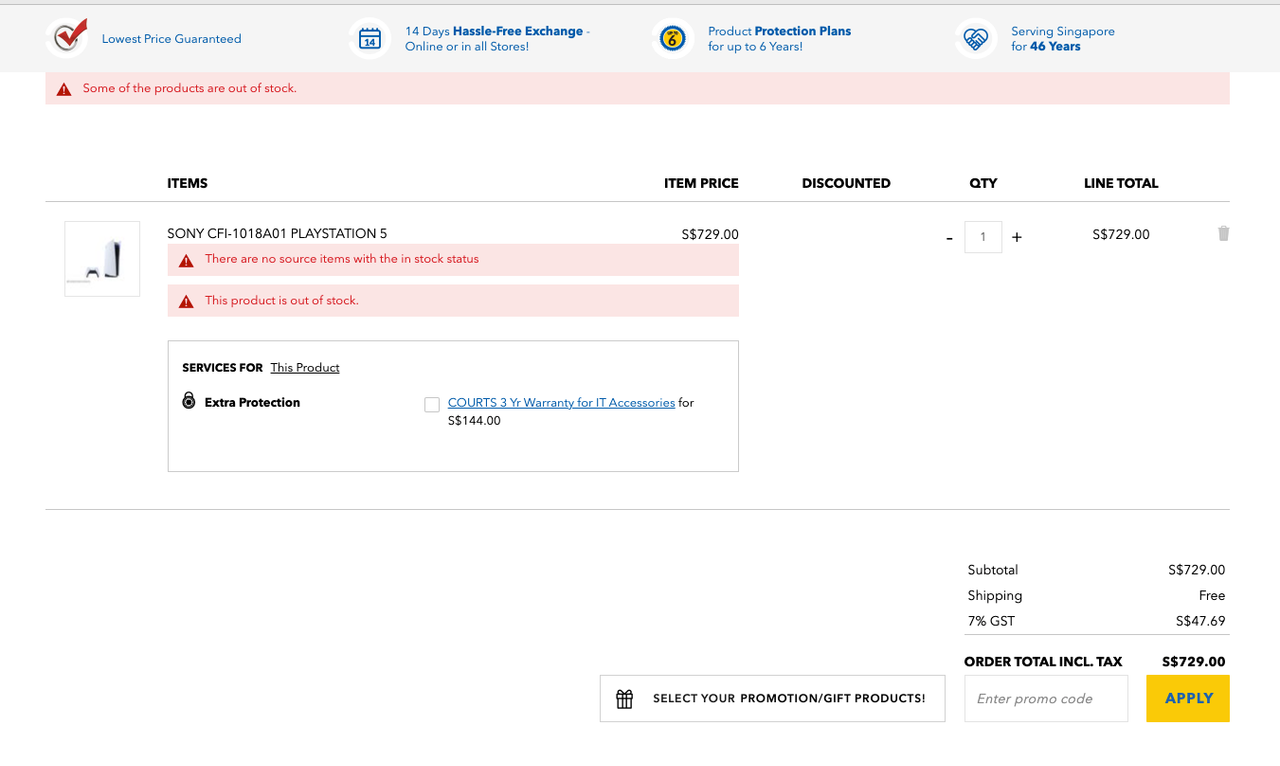Click the Product Protection Plans badge icon
Viewport: 1280px width, 766px height.
(x=672, y=39)
